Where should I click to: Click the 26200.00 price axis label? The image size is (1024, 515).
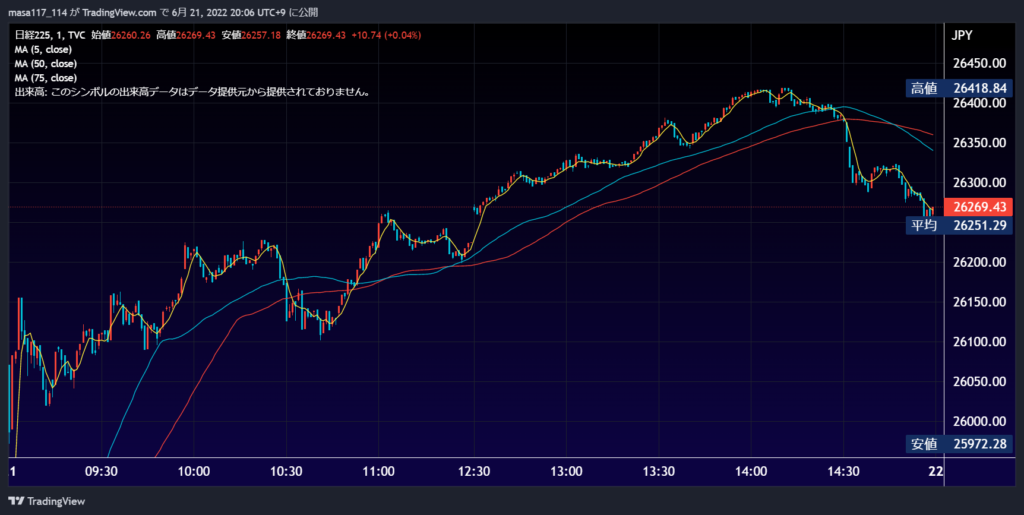pos(978,262)
